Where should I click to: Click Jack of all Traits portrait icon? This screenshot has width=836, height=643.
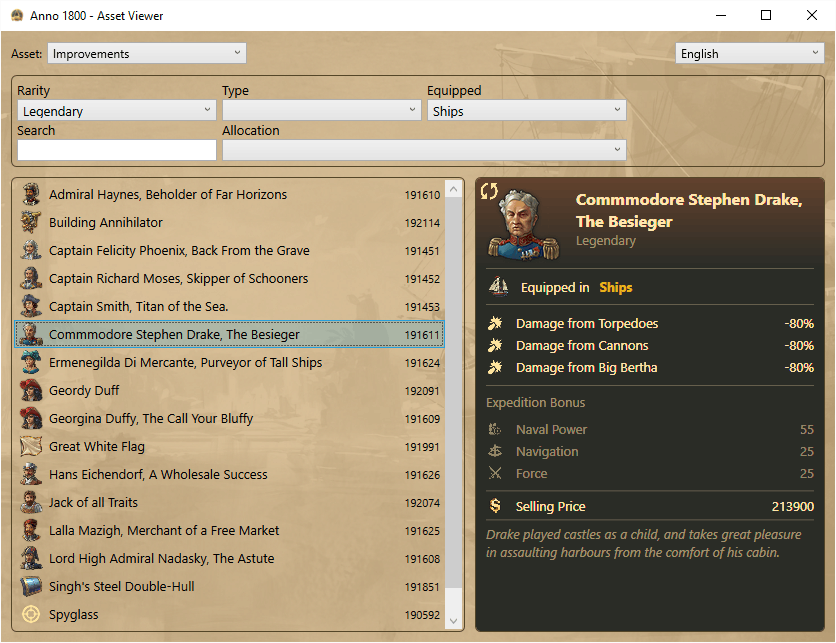(x=31, y=502)
